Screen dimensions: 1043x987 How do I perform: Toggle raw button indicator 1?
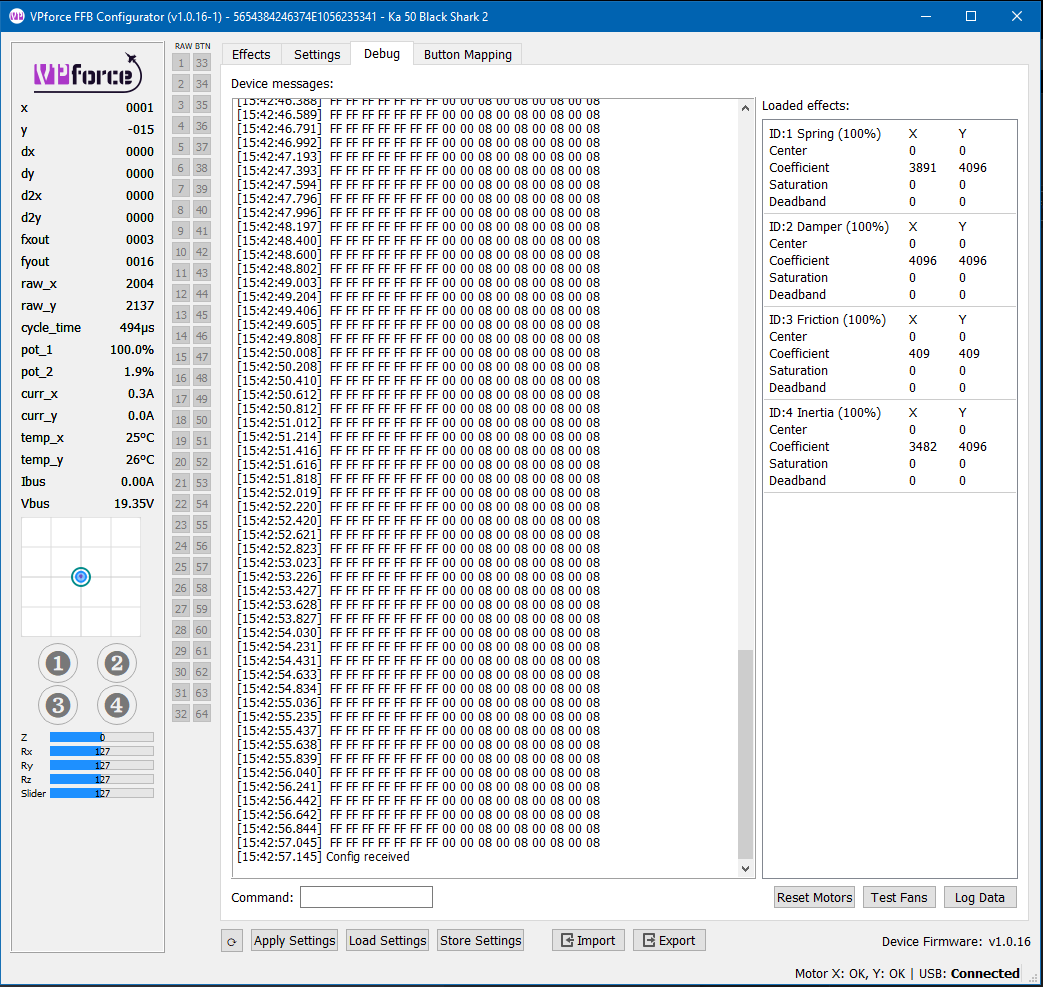(181, 63)
